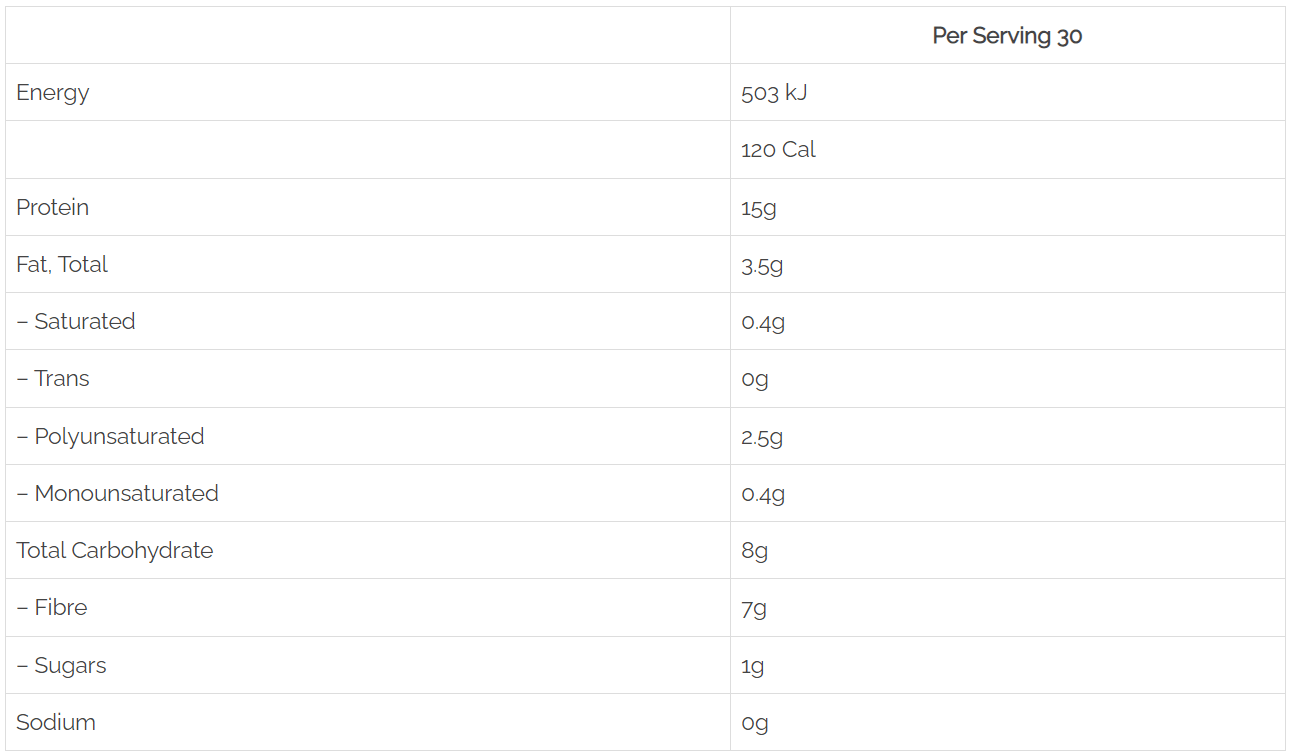
Task: Select the 15g protein value
Action: click(x=759, y=208)
